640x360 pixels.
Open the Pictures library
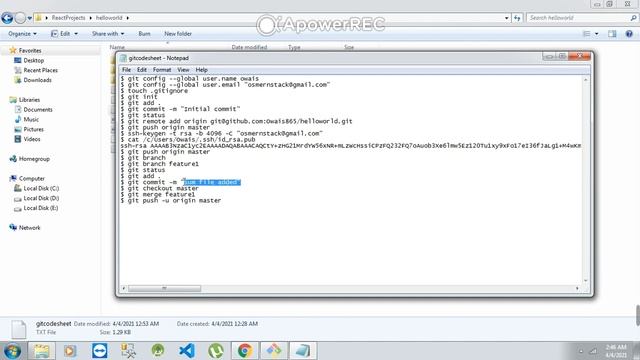(33, 129)
